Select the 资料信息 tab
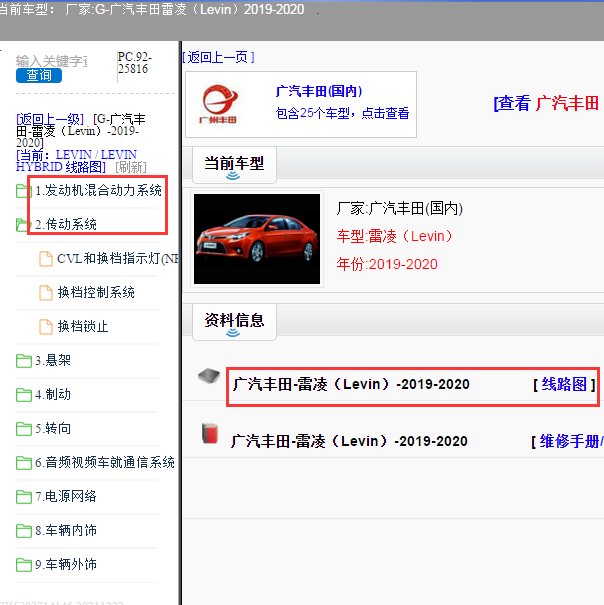The height and width of the screenshot is (605, 604). (234, 321)
